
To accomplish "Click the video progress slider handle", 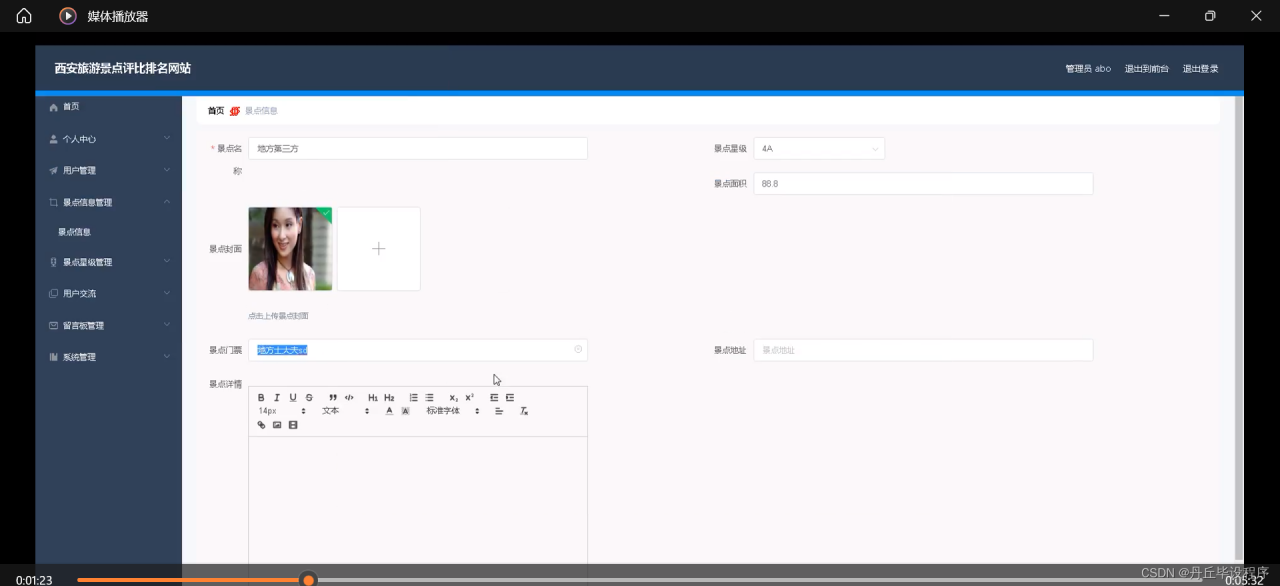I will click(x=309, y=580).
